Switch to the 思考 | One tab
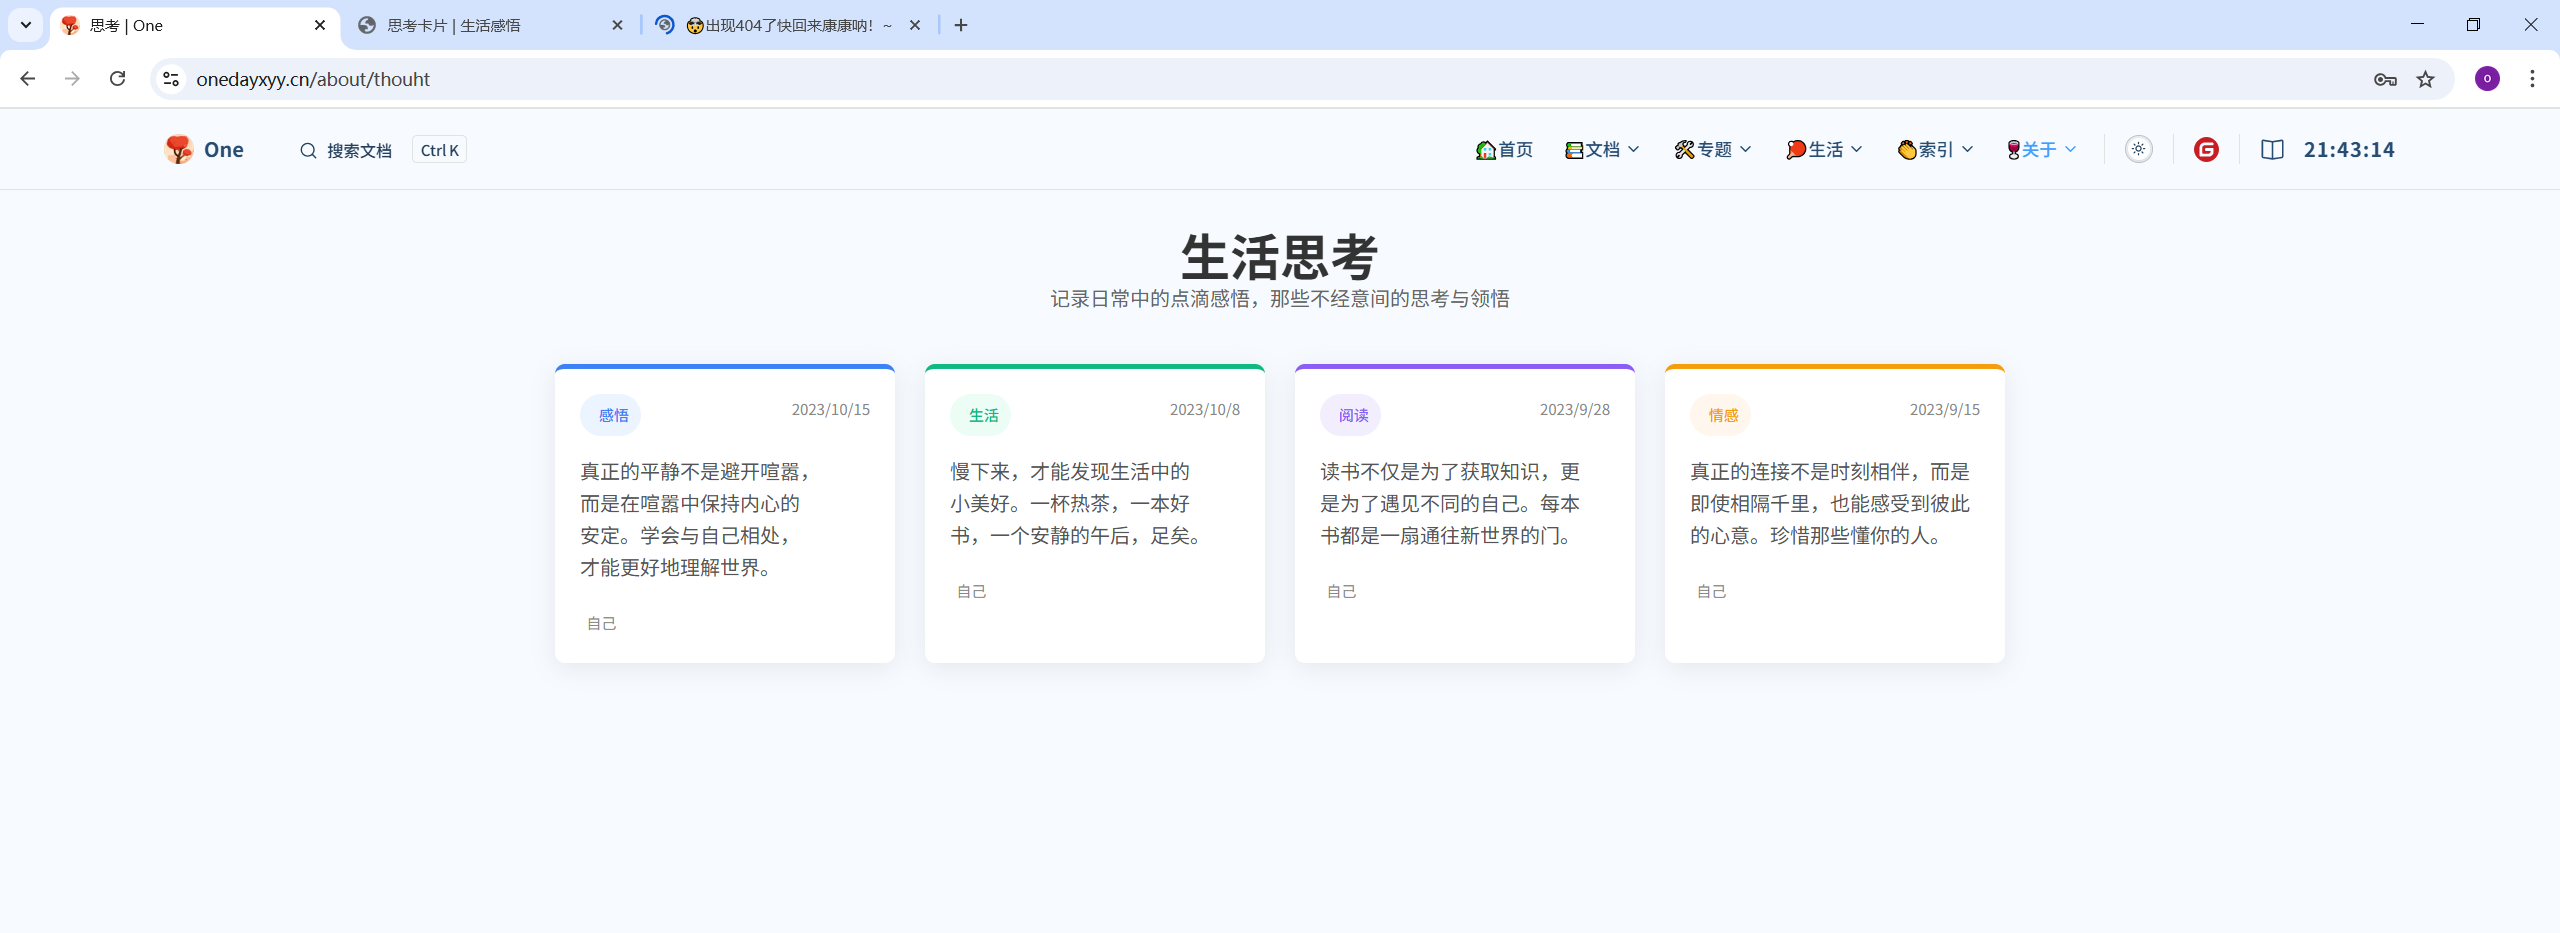 [x=195, y=25]
